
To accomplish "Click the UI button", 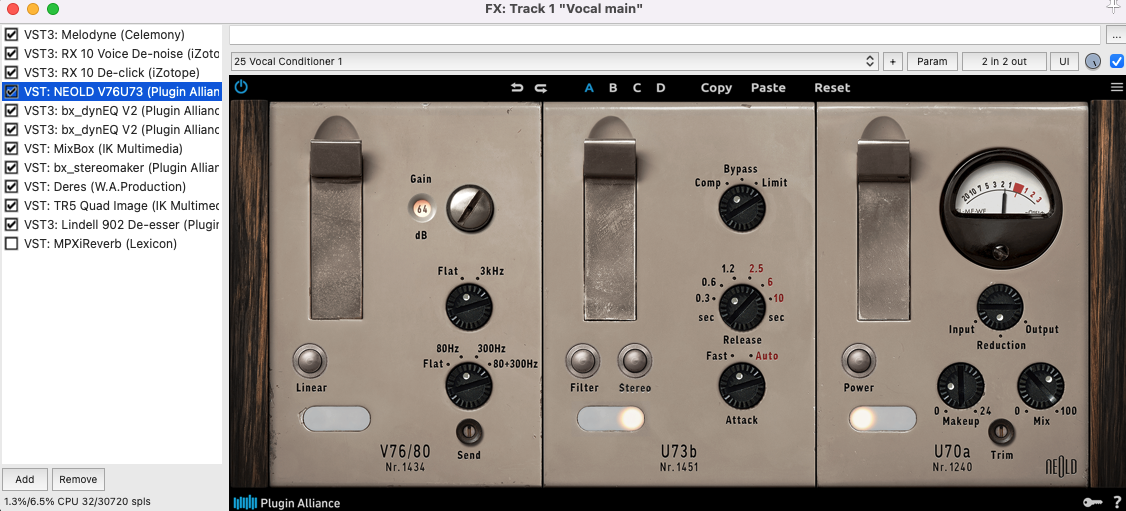I will point(1064,62).
